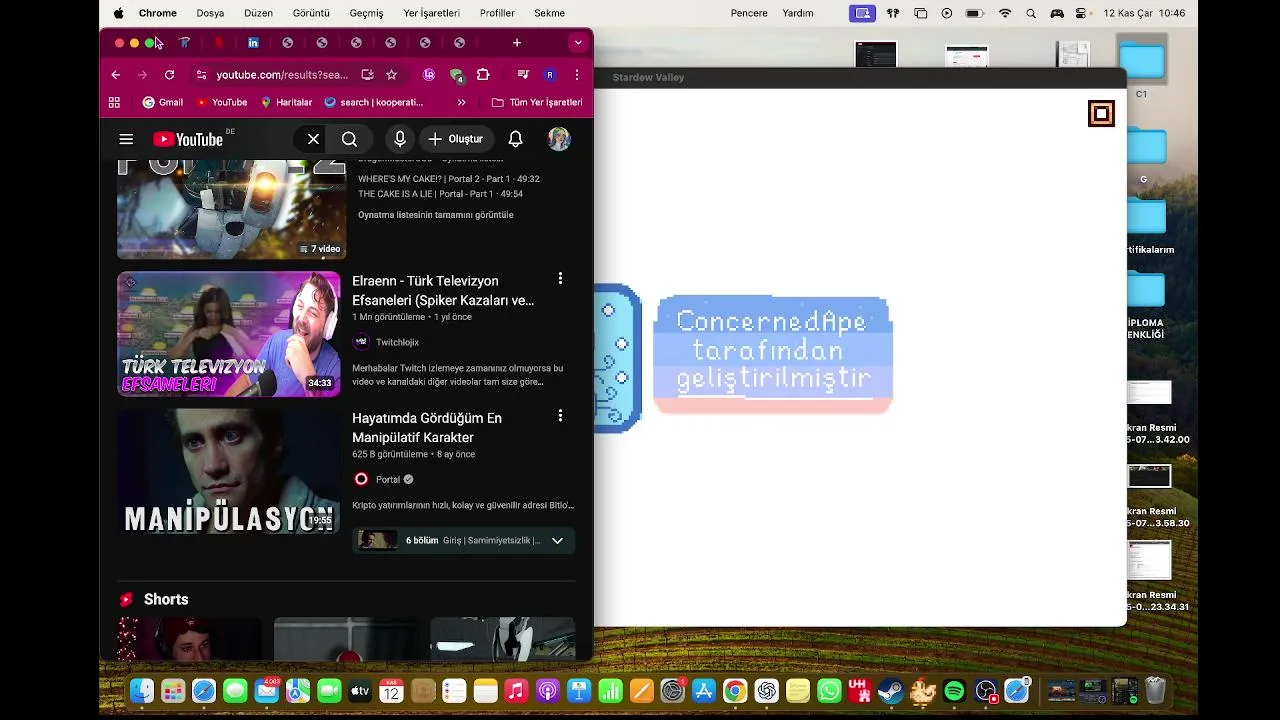This screenshot has width=1280, height=720.
Task: View site information icon in address bar
Action: point(201,74)
